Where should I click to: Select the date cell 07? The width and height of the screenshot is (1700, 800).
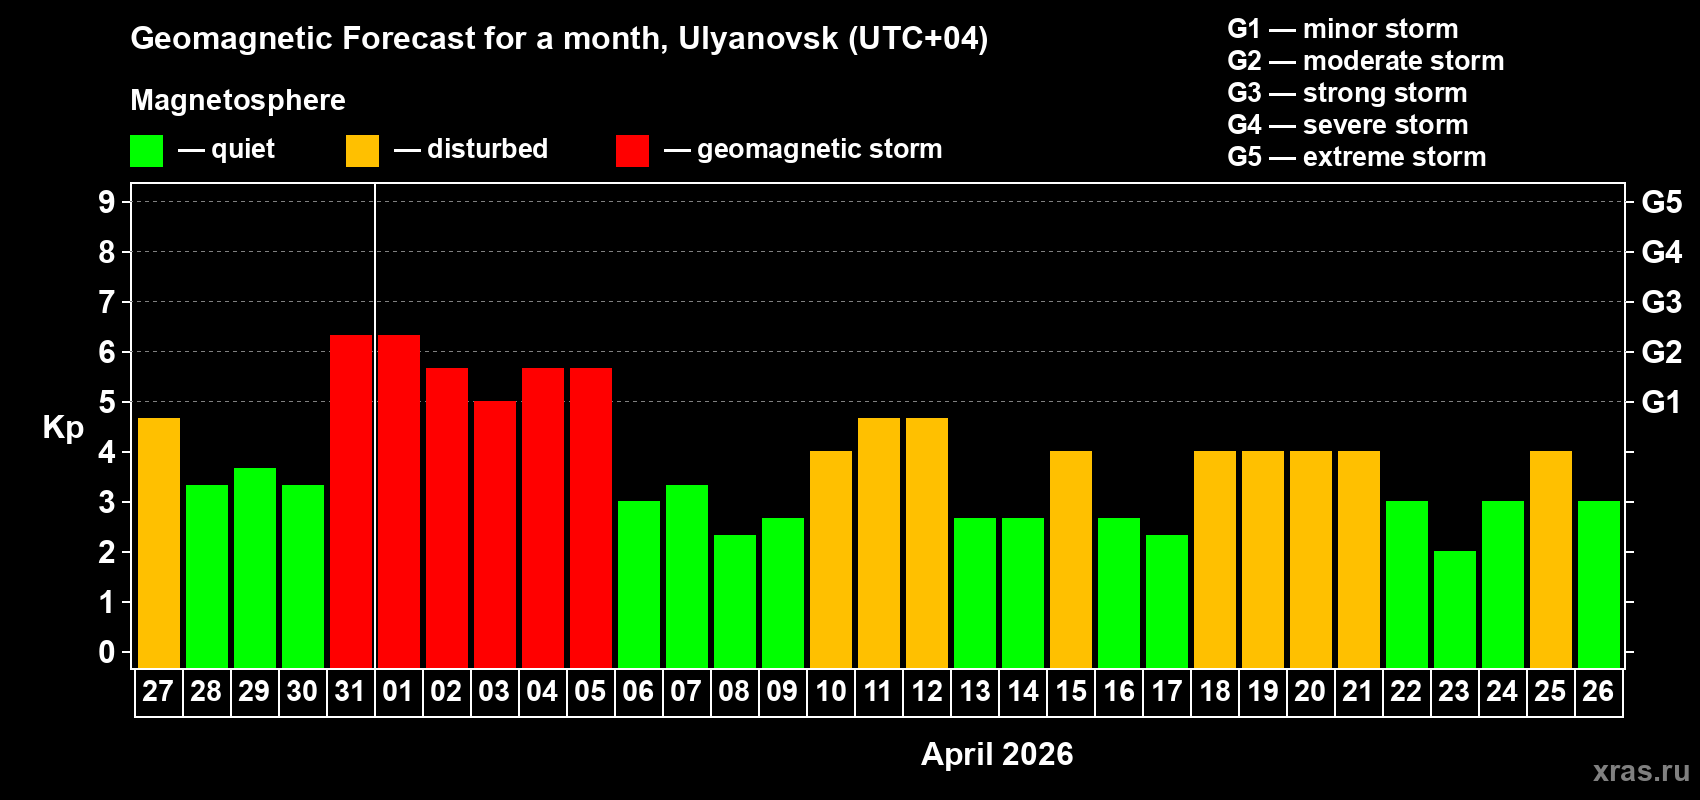coord(686,692)
